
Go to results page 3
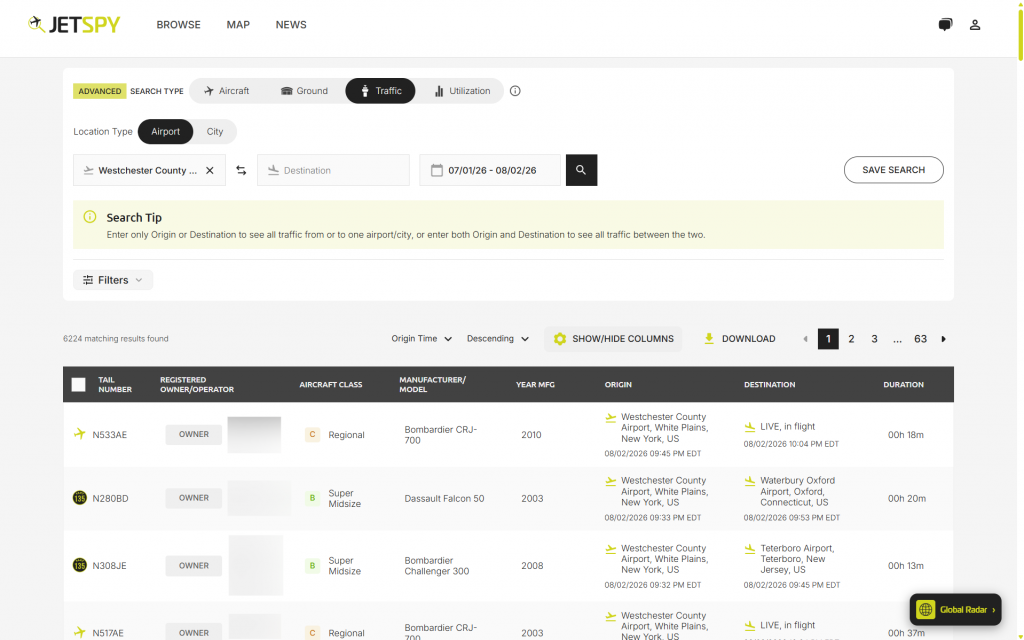click(x=874, y=339)
